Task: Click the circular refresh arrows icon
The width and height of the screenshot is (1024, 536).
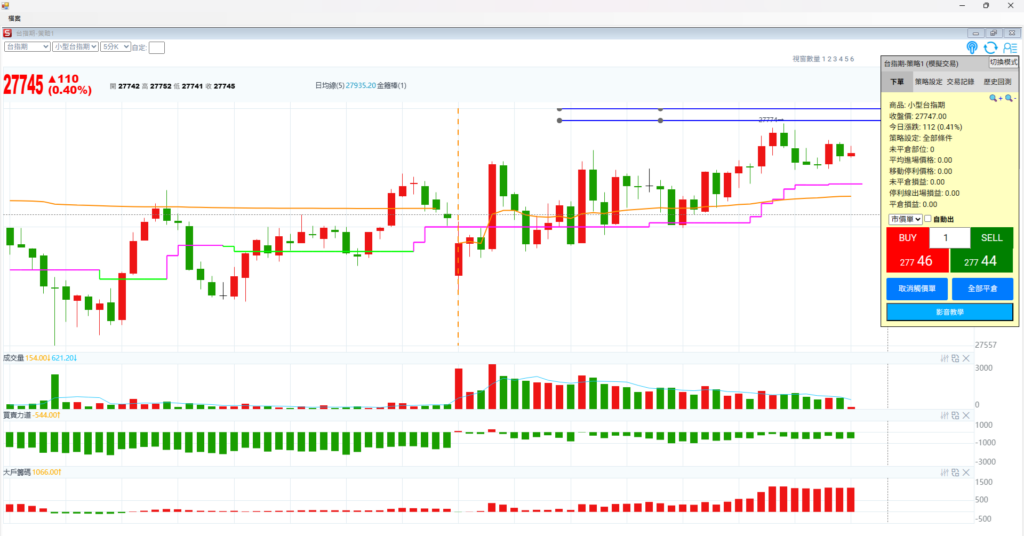Action: (x=990, y=47)
